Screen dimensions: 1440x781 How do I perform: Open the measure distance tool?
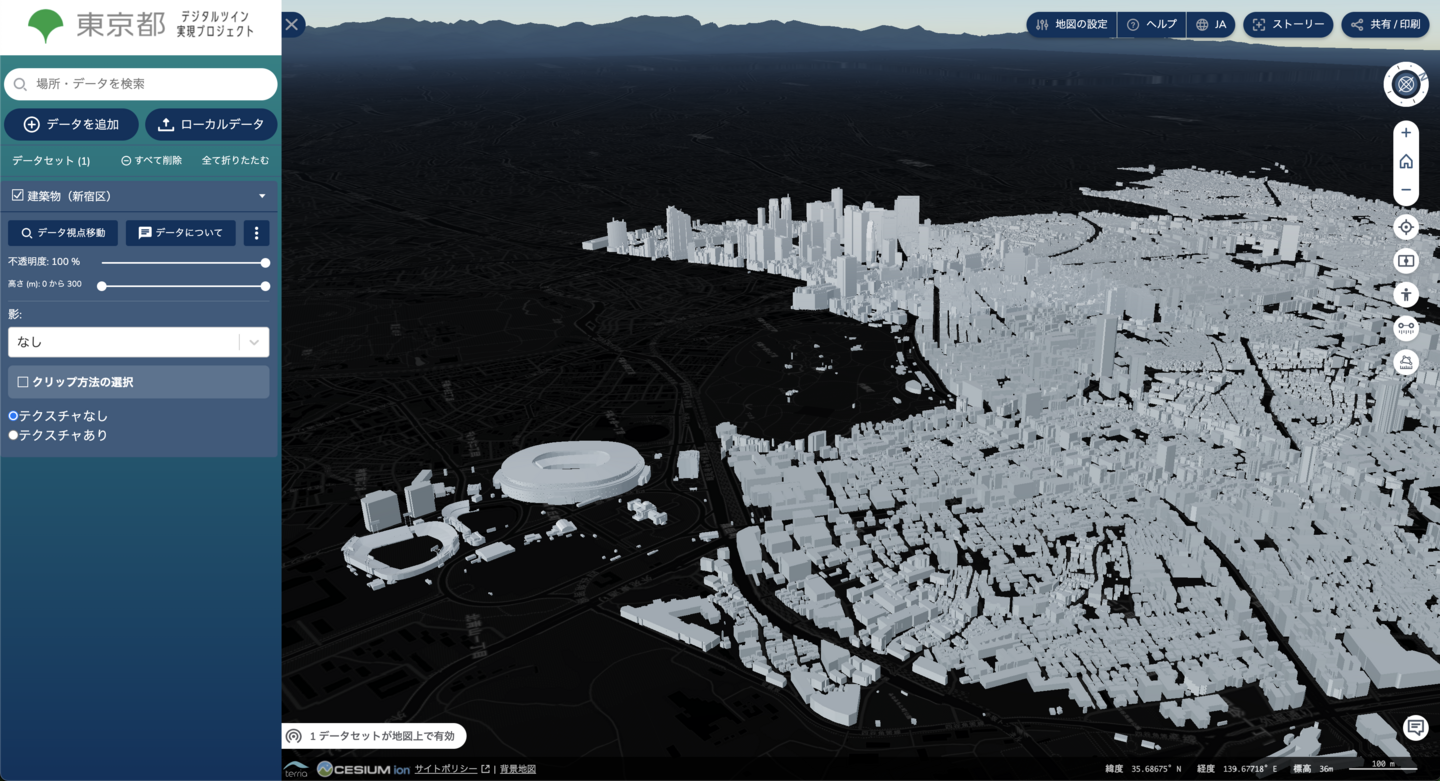click(x=1406, y=328)
